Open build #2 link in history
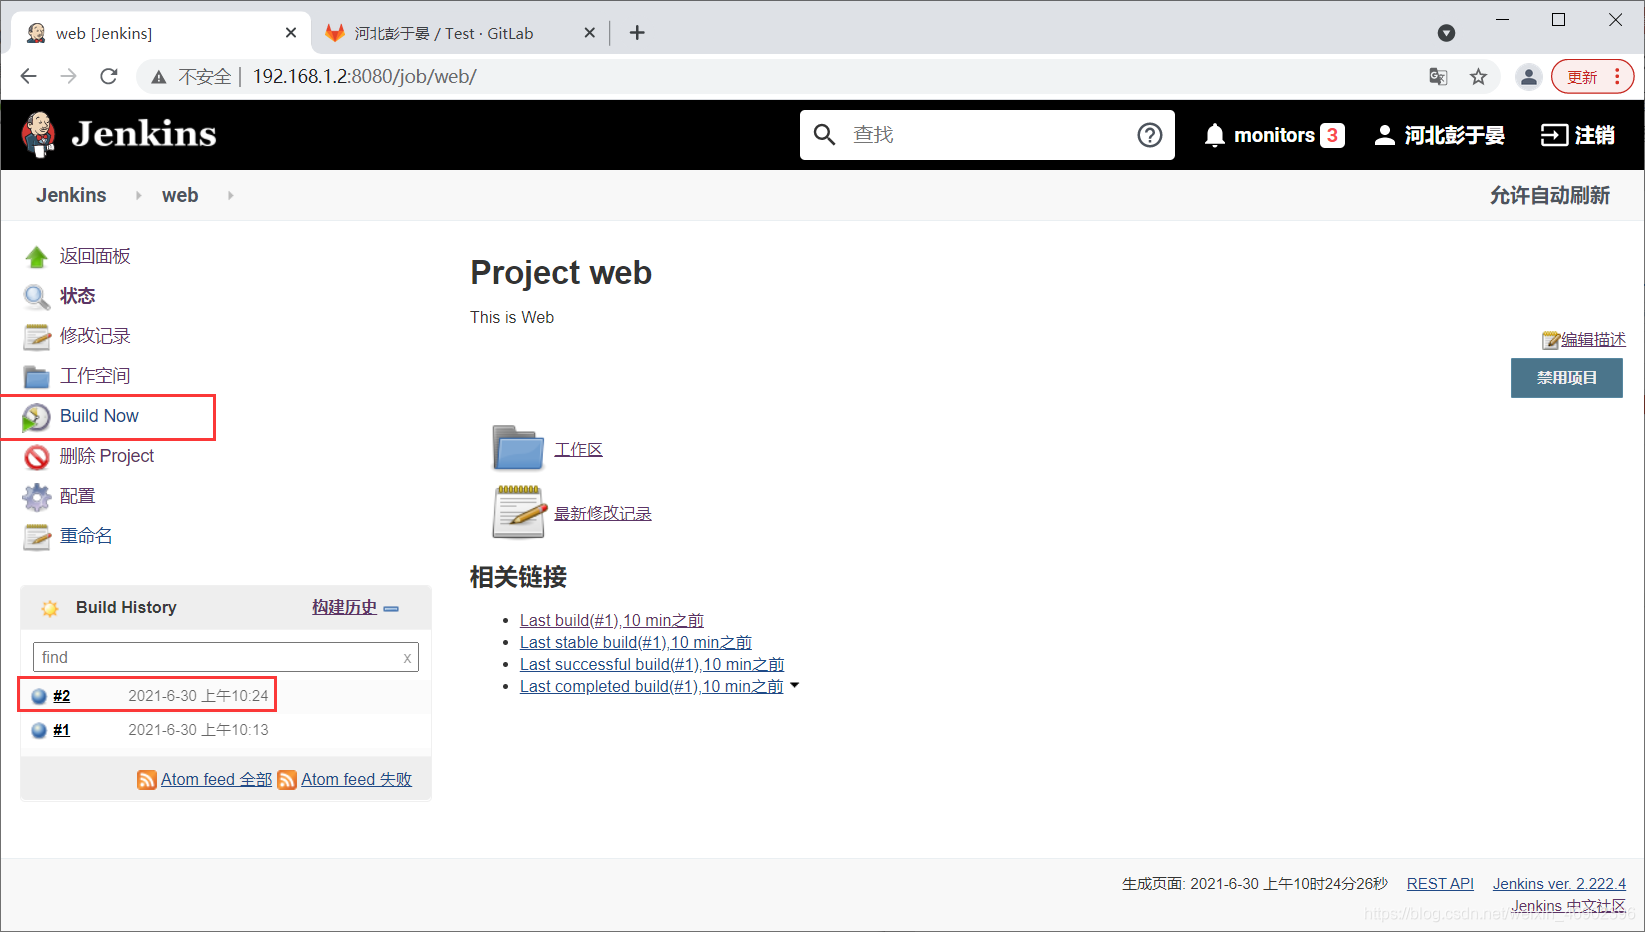 point(61,696)
